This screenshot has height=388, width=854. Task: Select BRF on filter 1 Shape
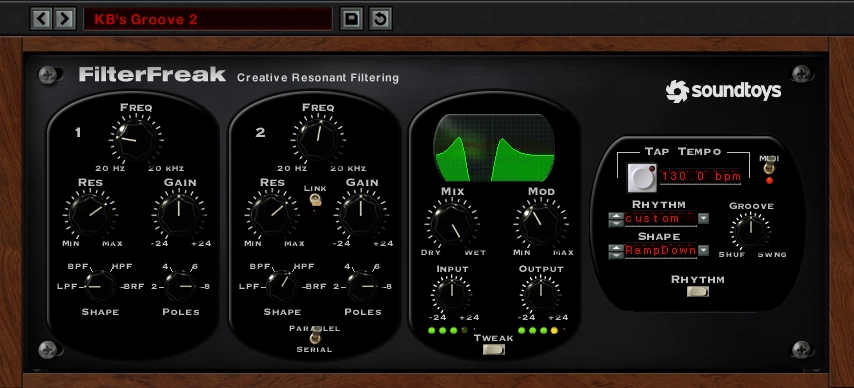(135, 286)
